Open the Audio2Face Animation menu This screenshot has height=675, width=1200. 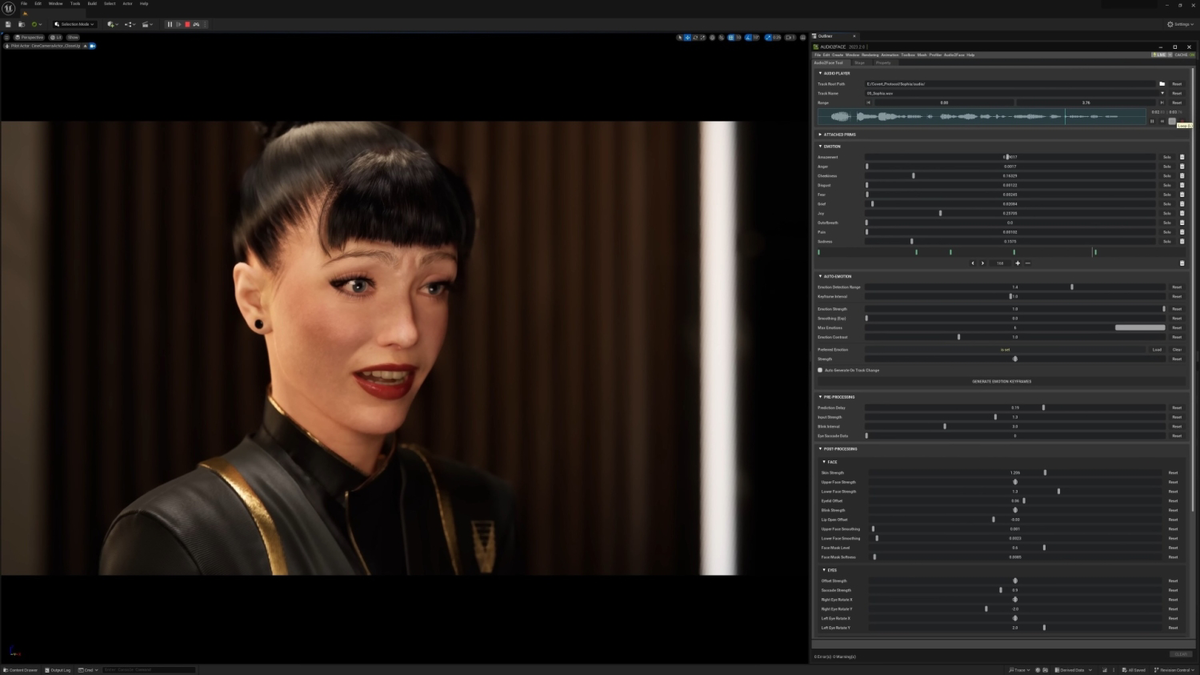890,55
